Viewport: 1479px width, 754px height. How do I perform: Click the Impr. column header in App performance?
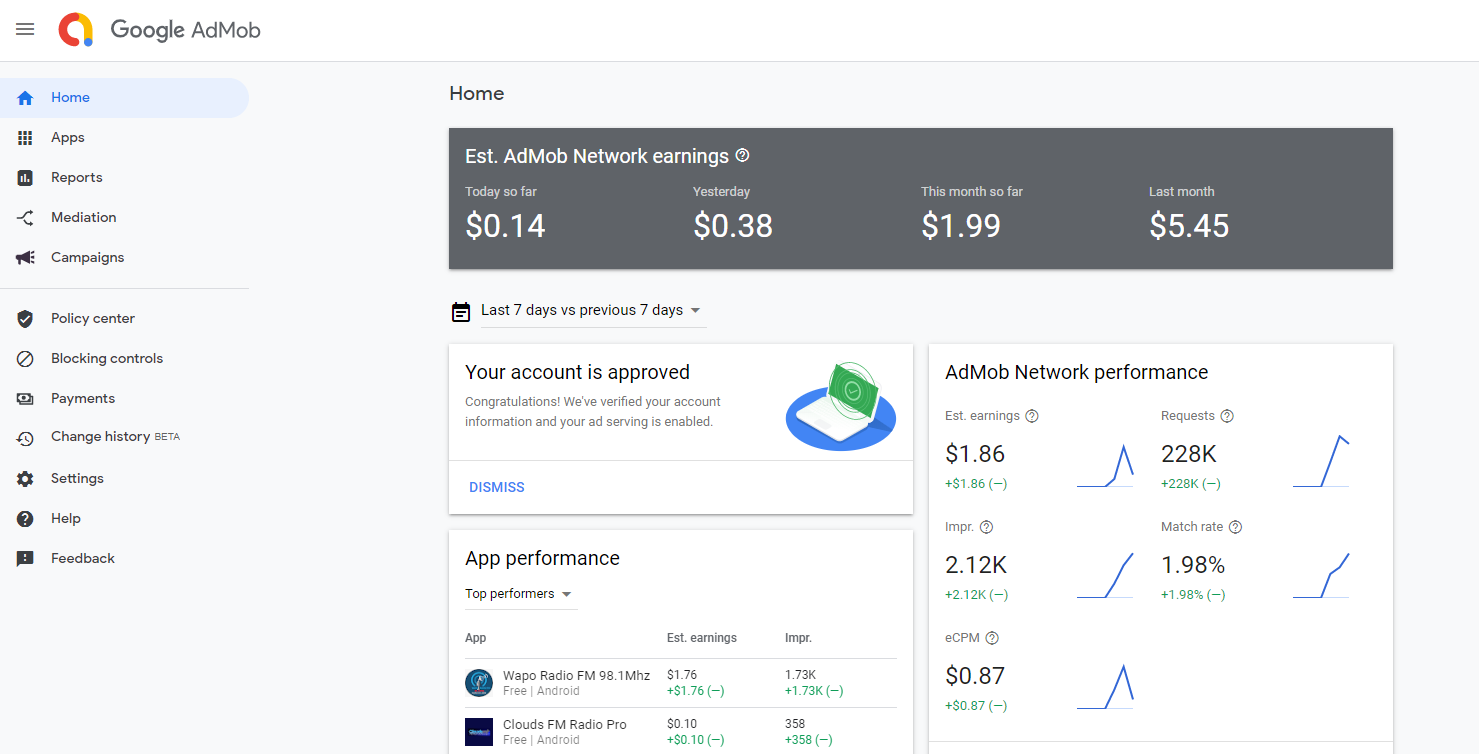pyautogui.click(x=798, y=638)
